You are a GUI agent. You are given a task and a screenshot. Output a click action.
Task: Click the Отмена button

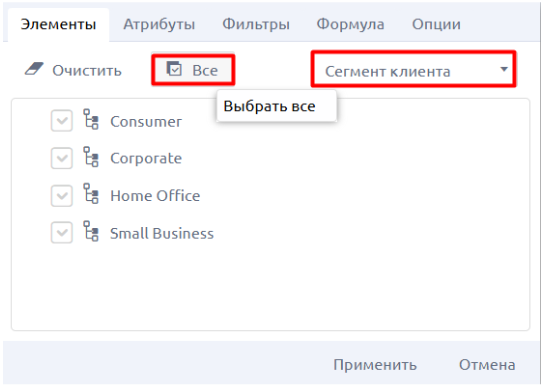[x=487, y=365]
